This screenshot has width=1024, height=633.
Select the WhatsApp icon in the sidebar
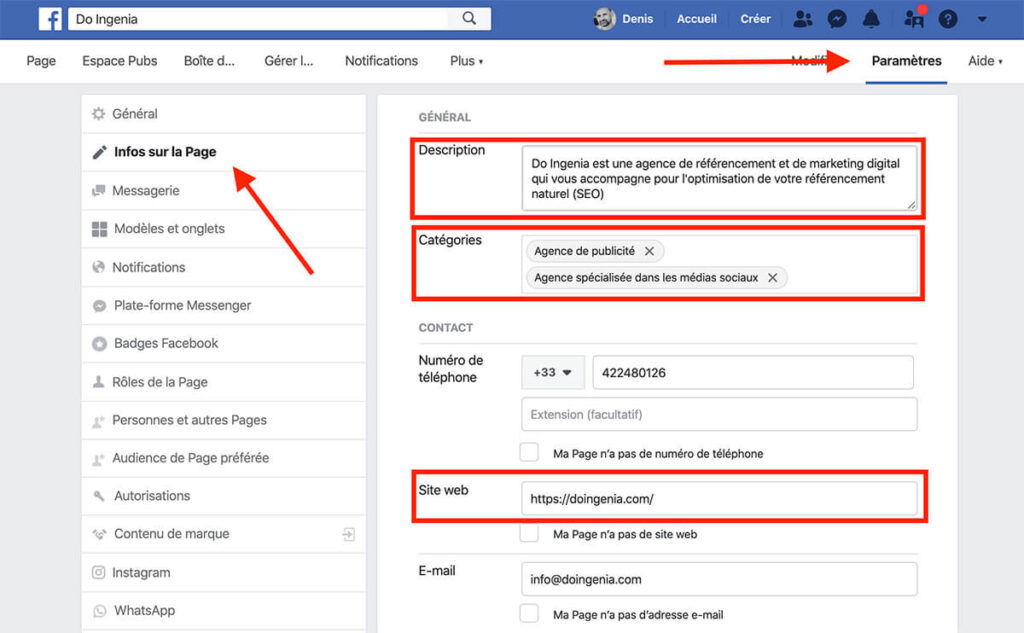[x=98, y=610]
